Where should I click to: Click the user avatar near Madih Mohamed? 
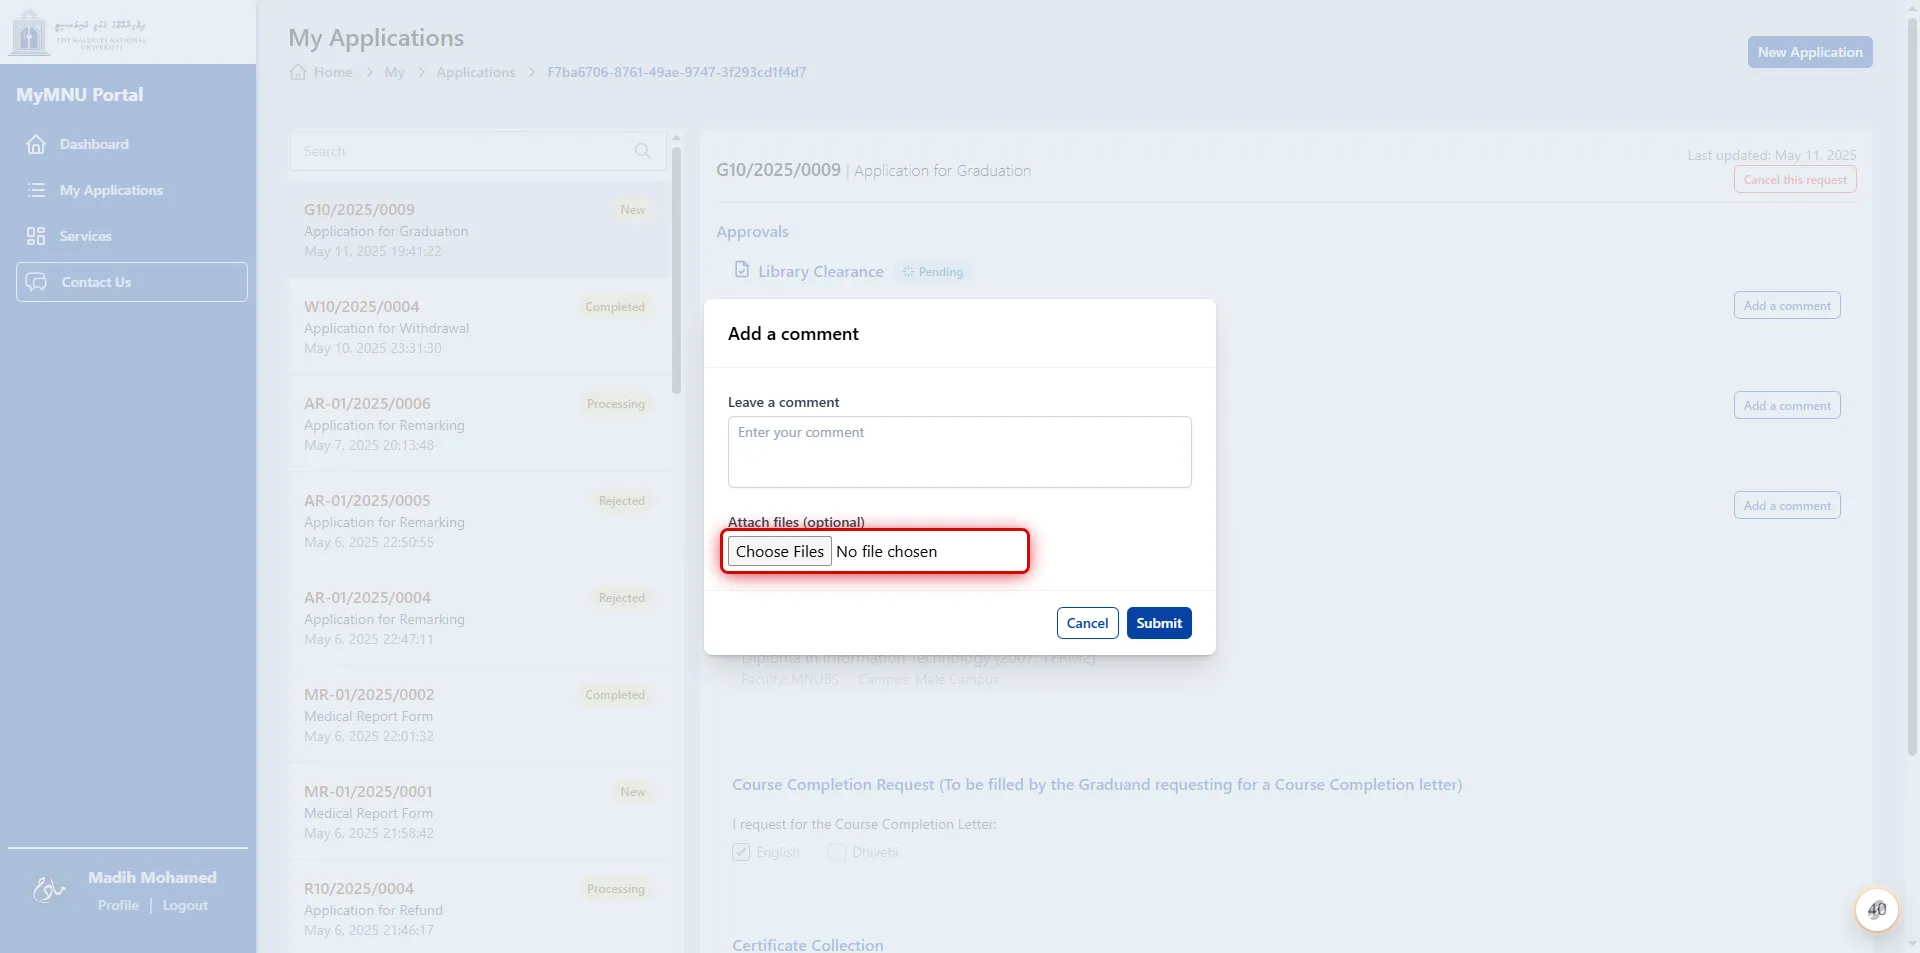click(x=48, y=888)
